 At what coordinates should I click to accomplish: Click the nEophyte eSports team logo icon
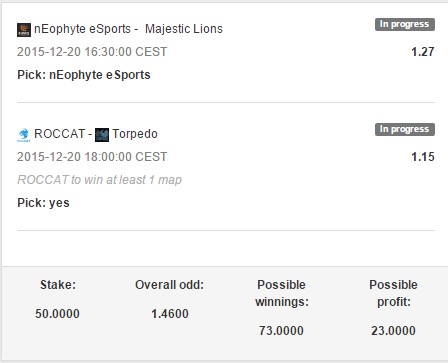coord(24,30)
